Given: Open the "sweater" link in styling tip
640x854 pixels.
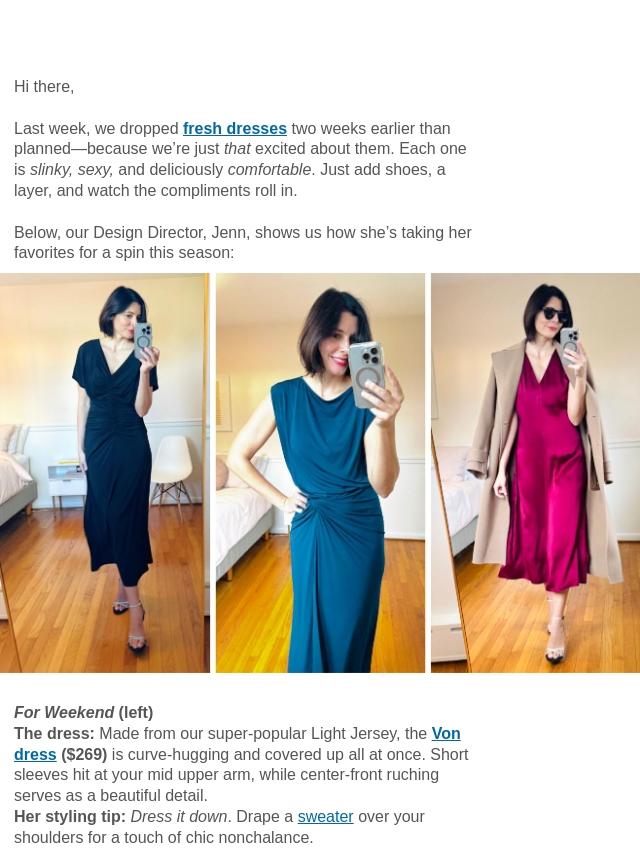Looking at the screenshot, I should tap(325, 817).
